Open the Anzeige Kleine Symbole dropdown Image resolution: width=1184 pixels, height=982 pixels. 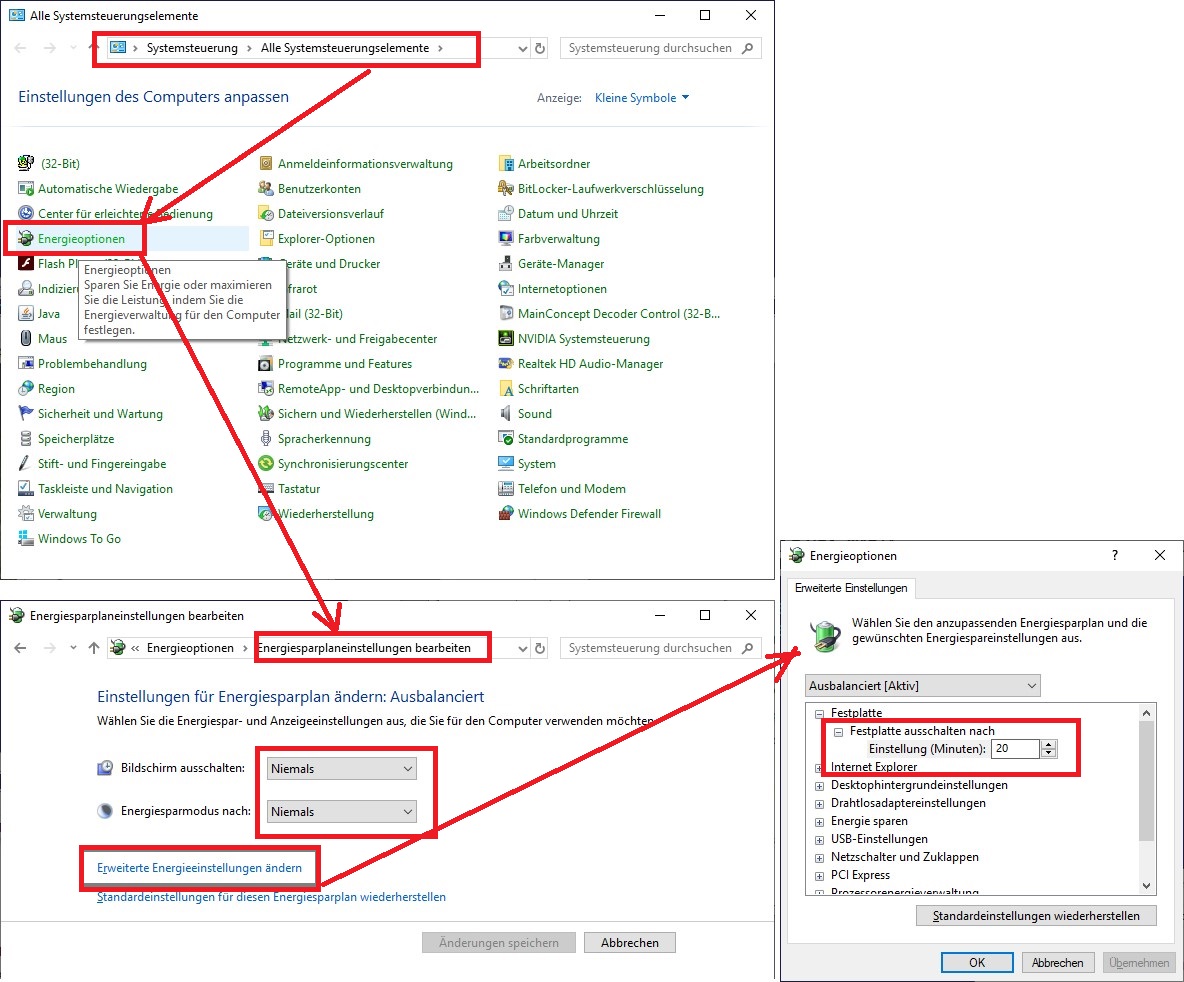(x=642, y=97)
